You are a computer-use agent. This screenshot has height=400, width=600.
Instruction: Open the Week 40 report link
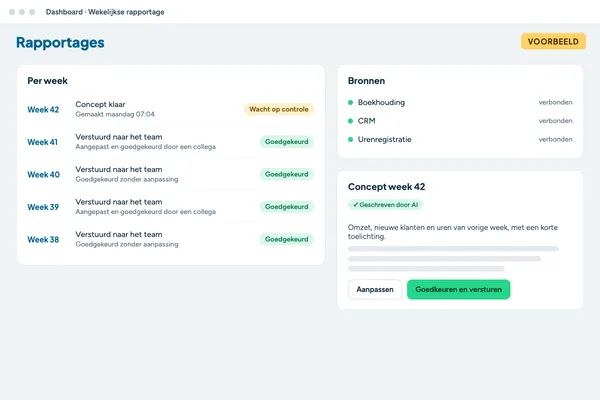[44, 175]
